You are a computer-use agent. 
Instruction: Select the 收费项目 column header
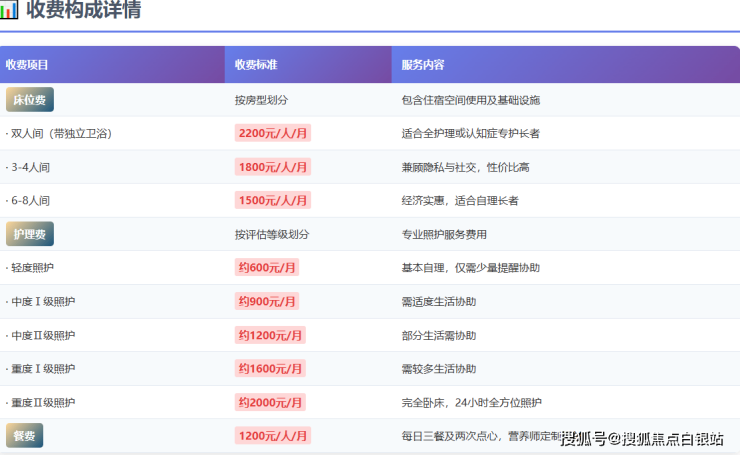[28, 65]
